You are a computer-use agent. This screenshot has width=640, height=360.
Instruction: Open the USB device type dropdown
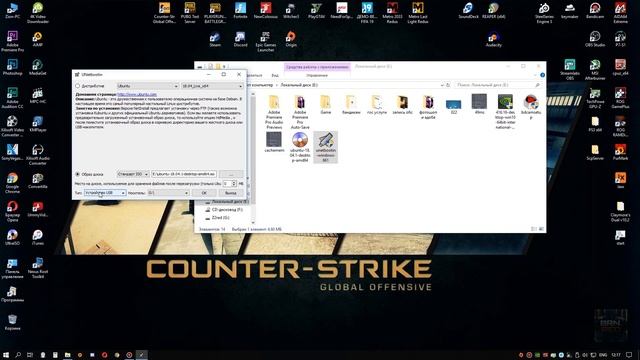[x=105, y=193]
